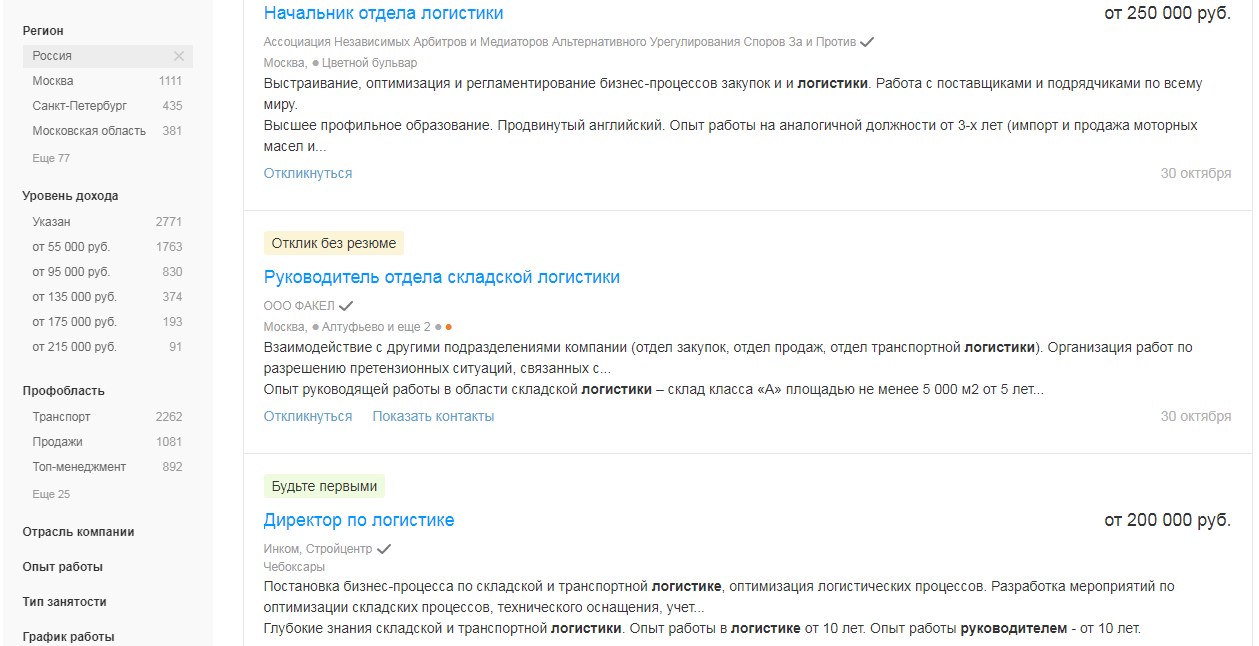Image resolution: width=1259 pixels, height=646 pixels.
Task: Click the verified checkmark beside Инком, Стройцентр
Action: 384,549
